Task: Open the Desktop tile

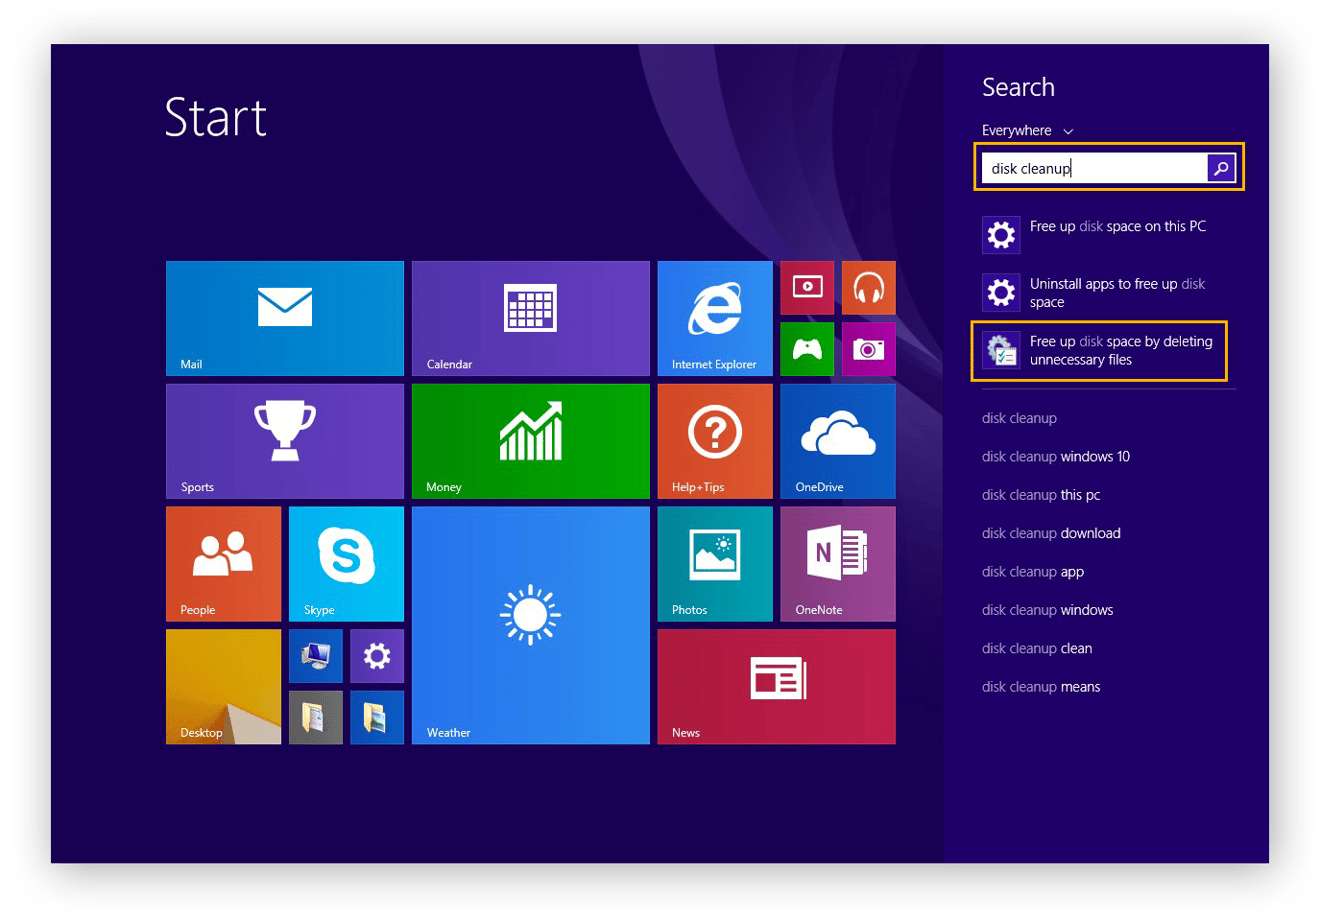Action: point(223,686)
